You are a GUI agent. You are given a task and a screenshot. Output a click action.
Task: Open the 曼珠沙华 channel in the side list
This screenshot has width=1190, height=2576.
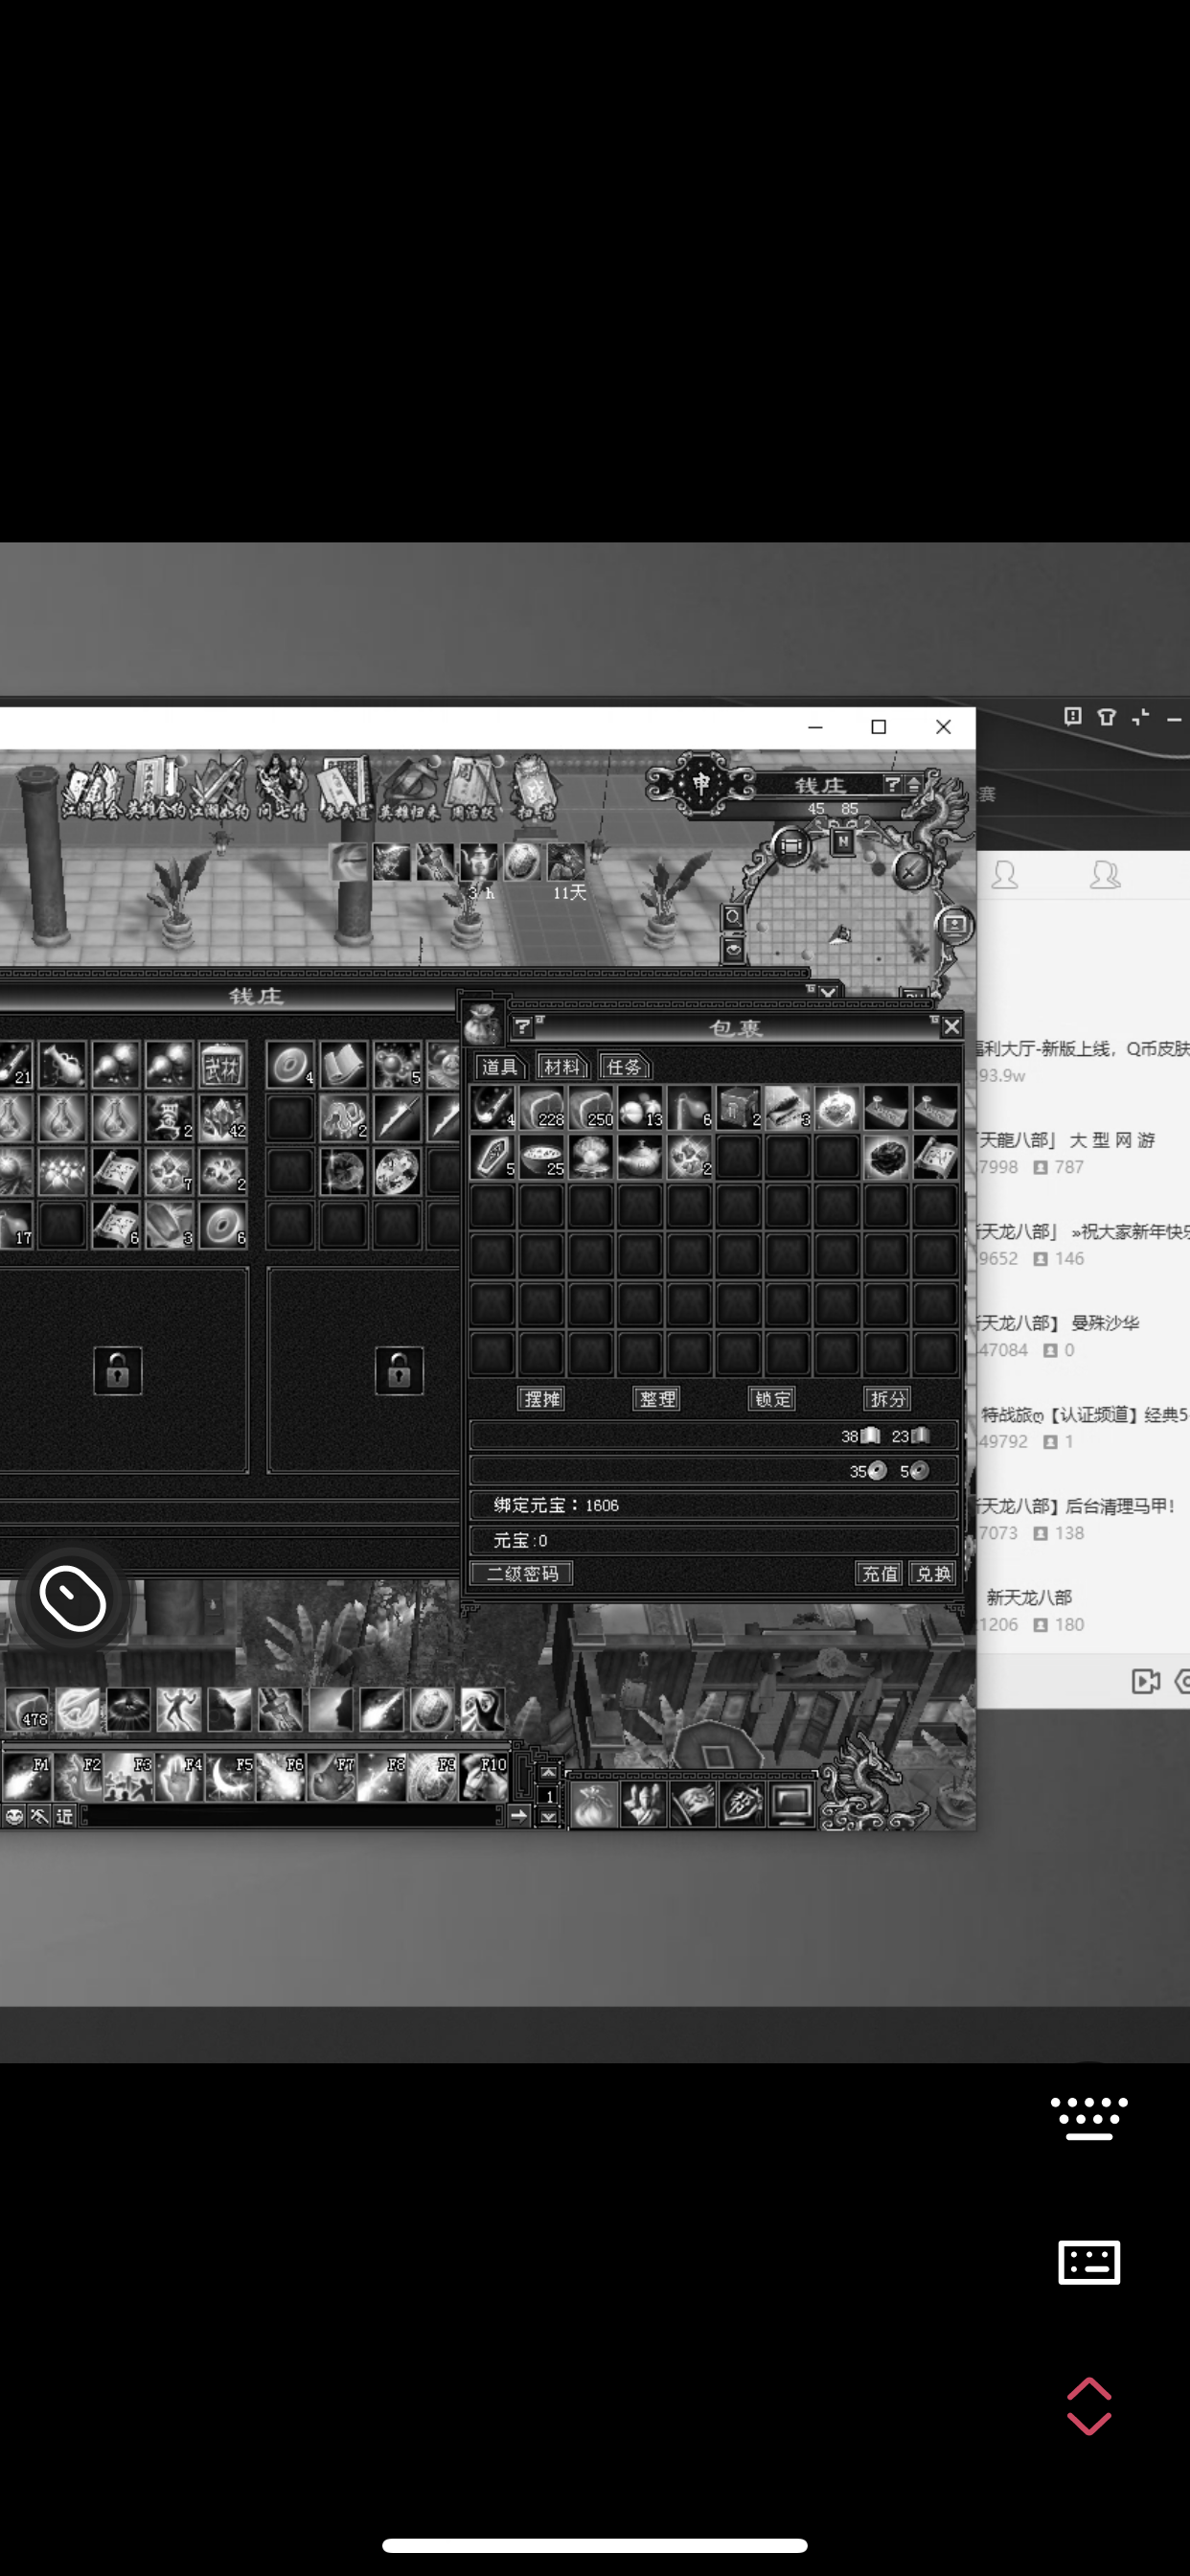(x=1083, y=1335)
